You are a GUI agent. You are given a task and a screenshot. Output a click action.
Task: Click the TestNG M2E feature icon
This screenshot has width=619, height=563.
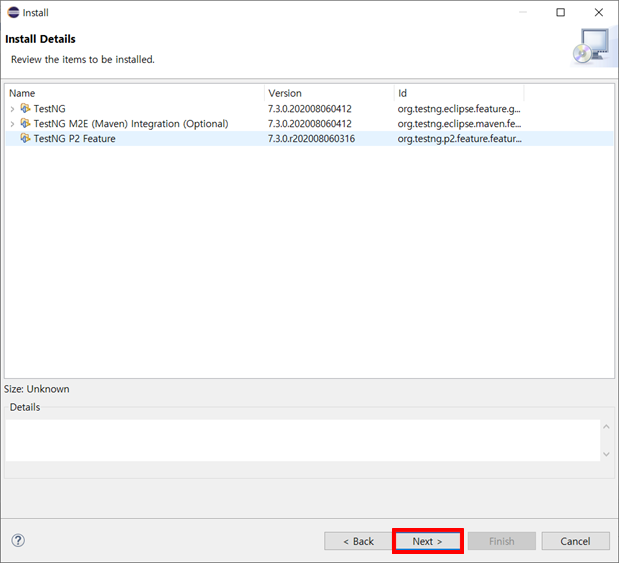[x=25, y=123]
